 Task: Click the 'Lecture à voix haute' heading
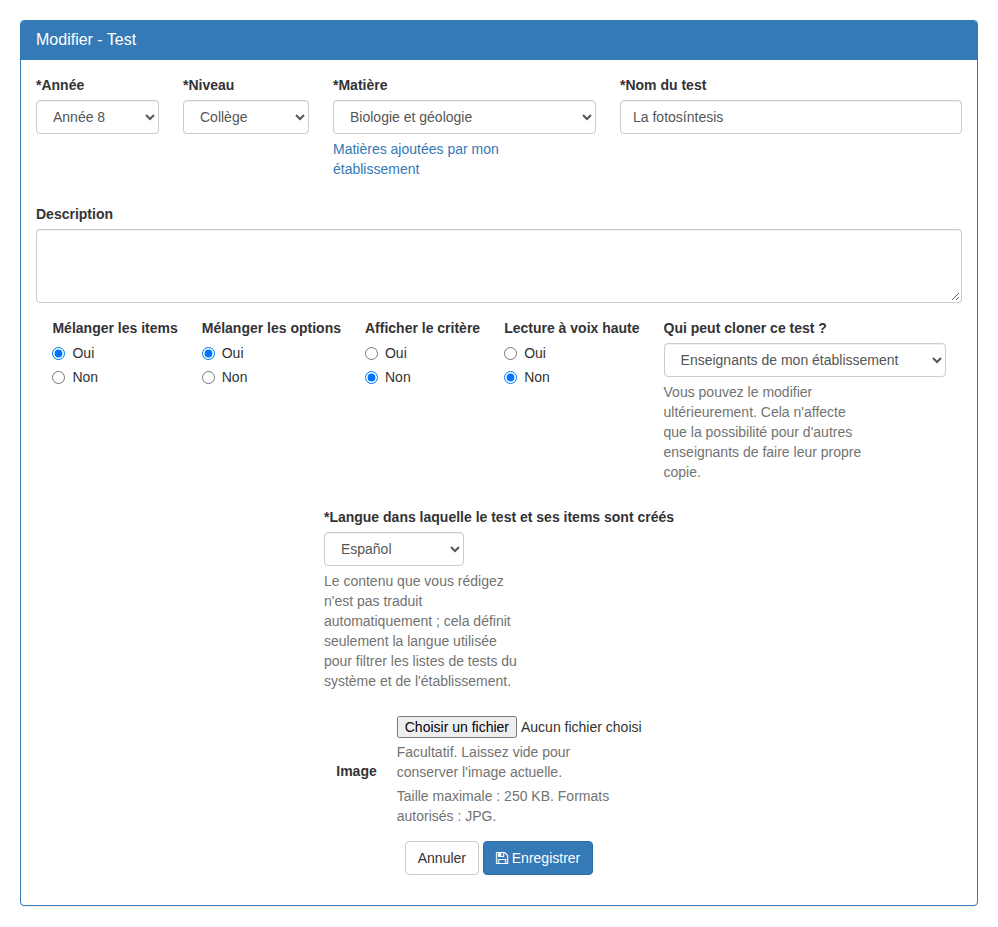click(x=572, y=329)
